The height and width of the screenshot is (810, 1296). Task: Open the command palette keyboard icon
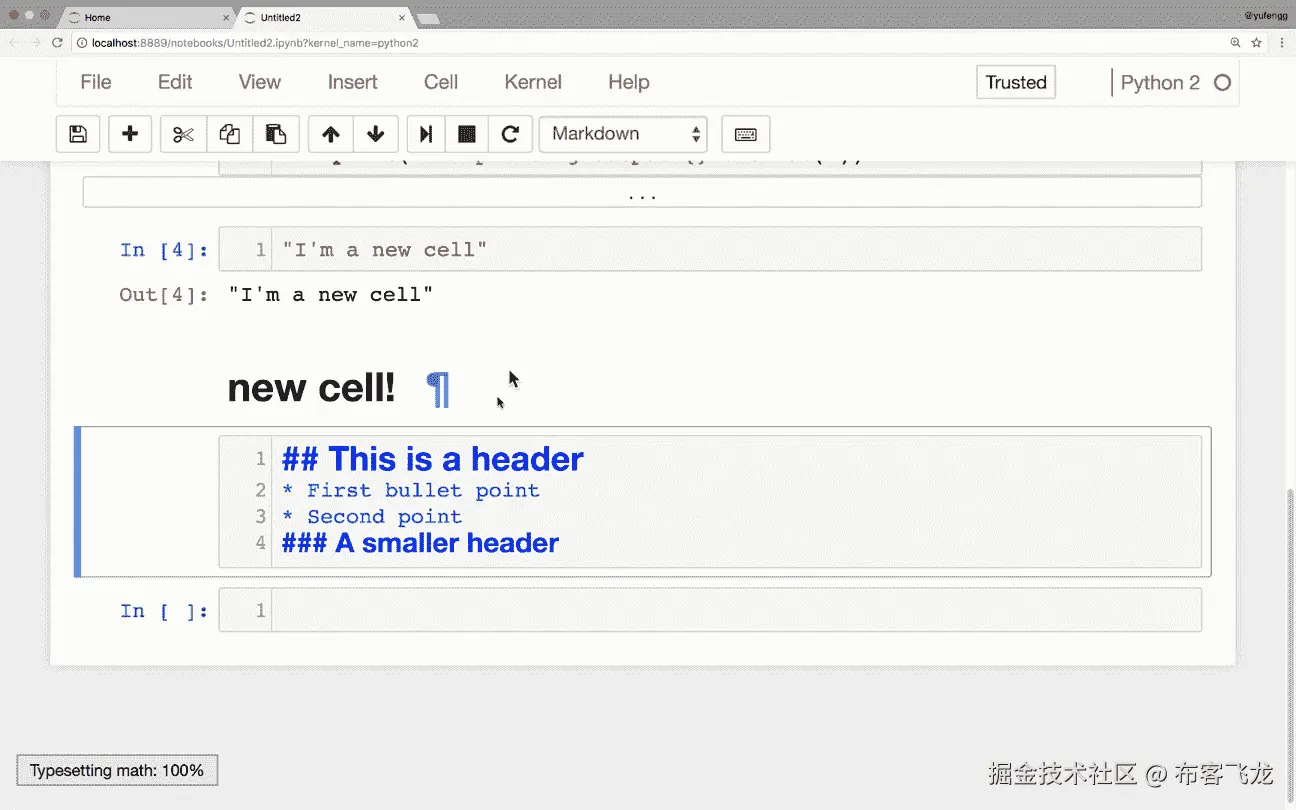click(x=746, y=134)
